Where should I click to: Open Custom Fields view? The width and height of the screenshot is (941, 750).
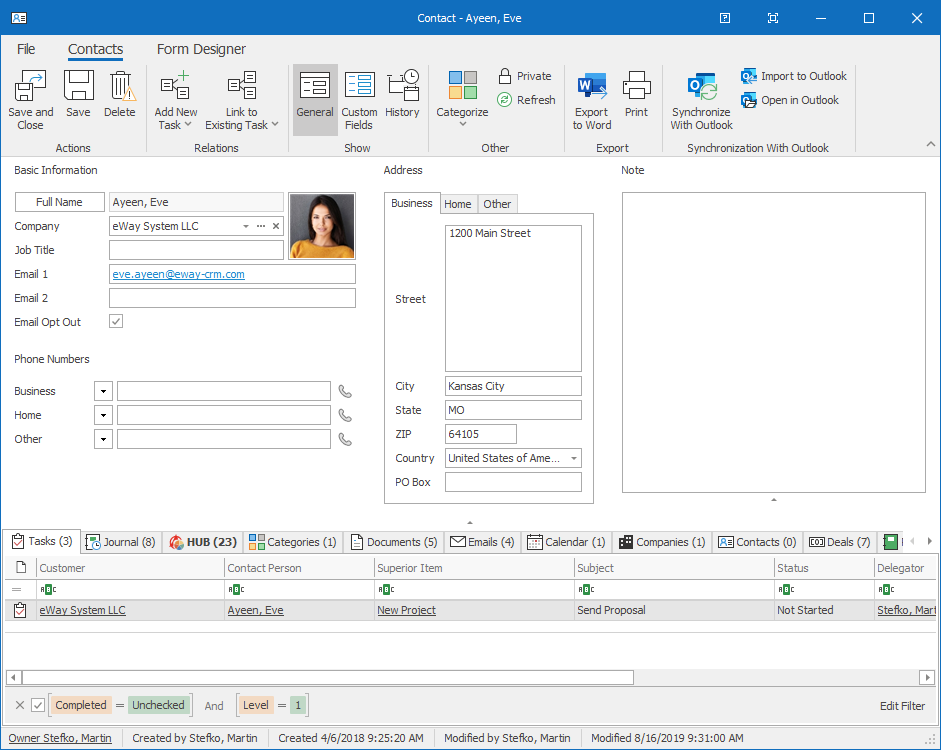(x=359, y=98)
